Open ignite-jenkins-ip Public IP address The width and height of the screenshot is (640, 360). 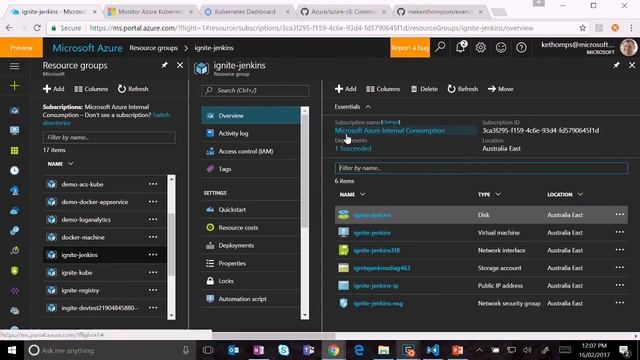(376, 286)
